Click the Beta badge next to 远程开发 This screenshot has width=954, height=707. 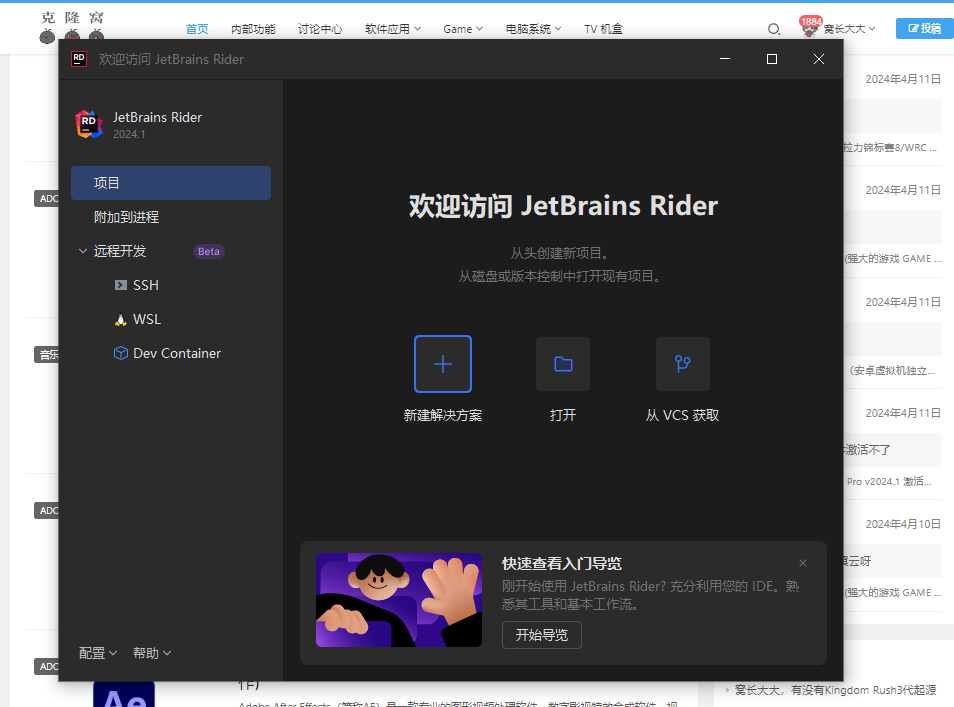209,251
